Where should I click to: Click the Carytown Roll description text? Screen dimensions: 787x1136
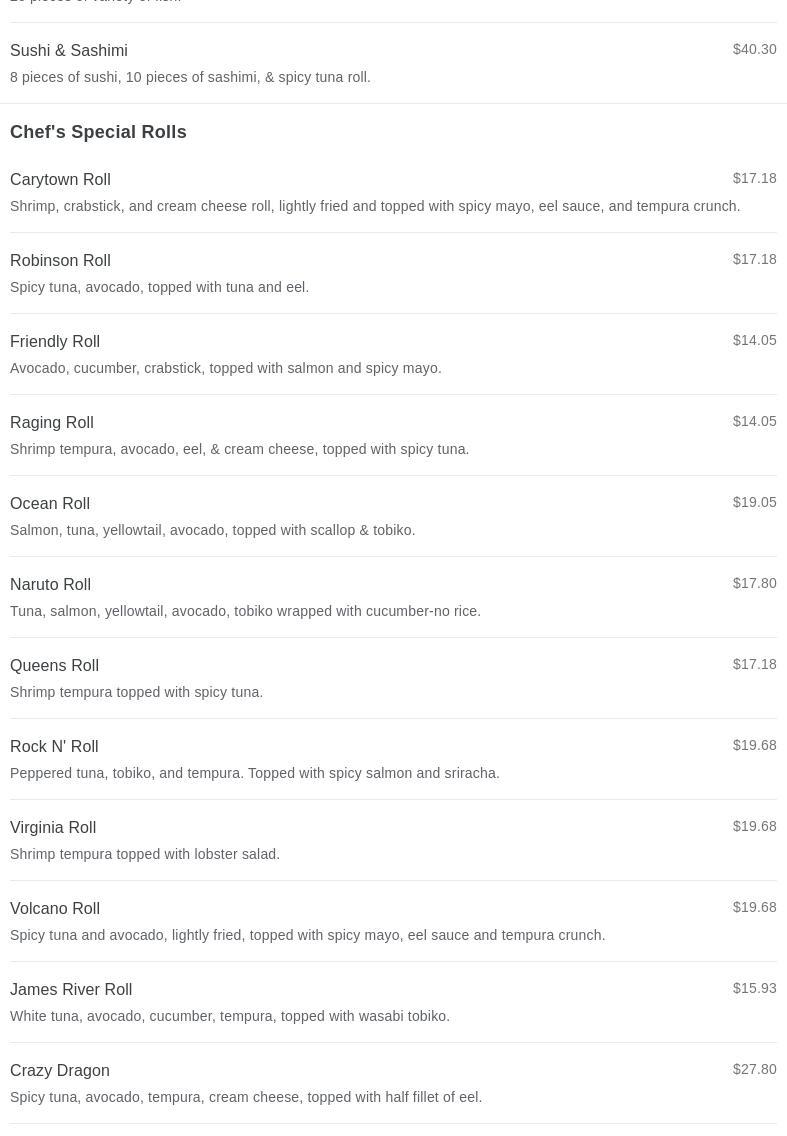click(375, 206)
